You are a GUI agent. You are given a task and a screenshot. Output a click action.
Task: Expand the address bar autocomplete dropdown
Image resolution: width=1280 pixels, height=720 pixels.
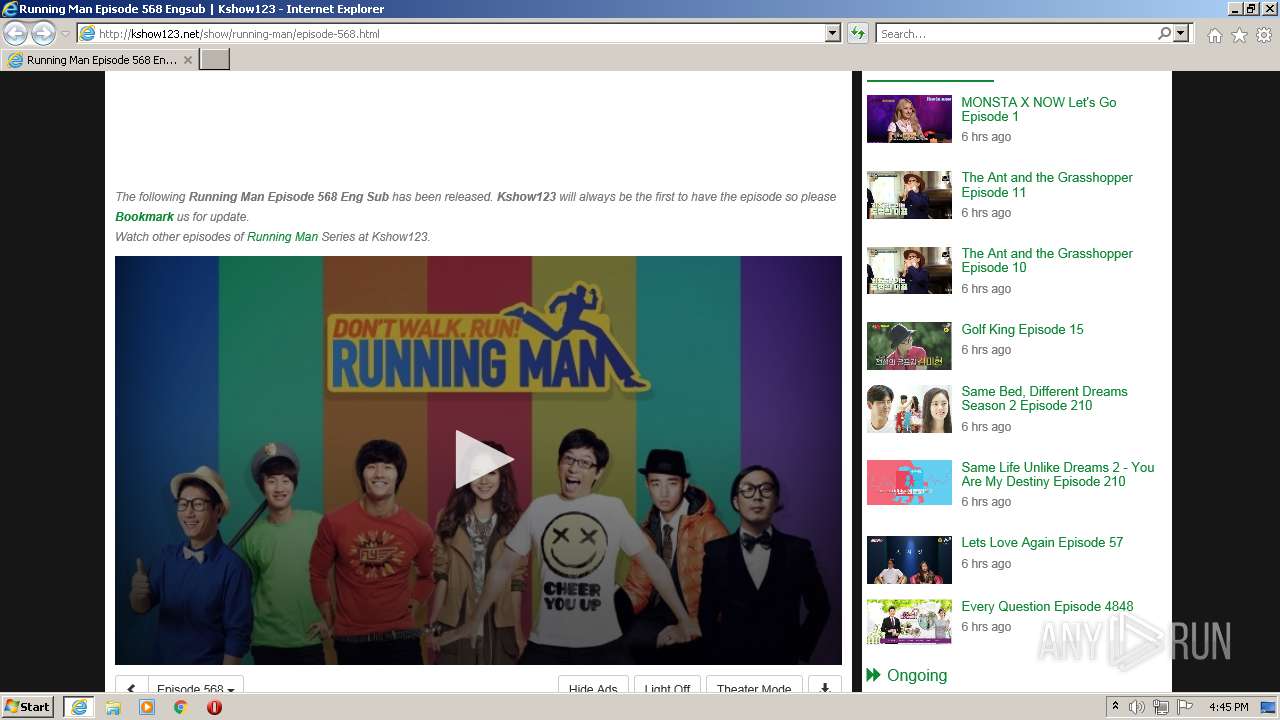(x=832, y=34)
